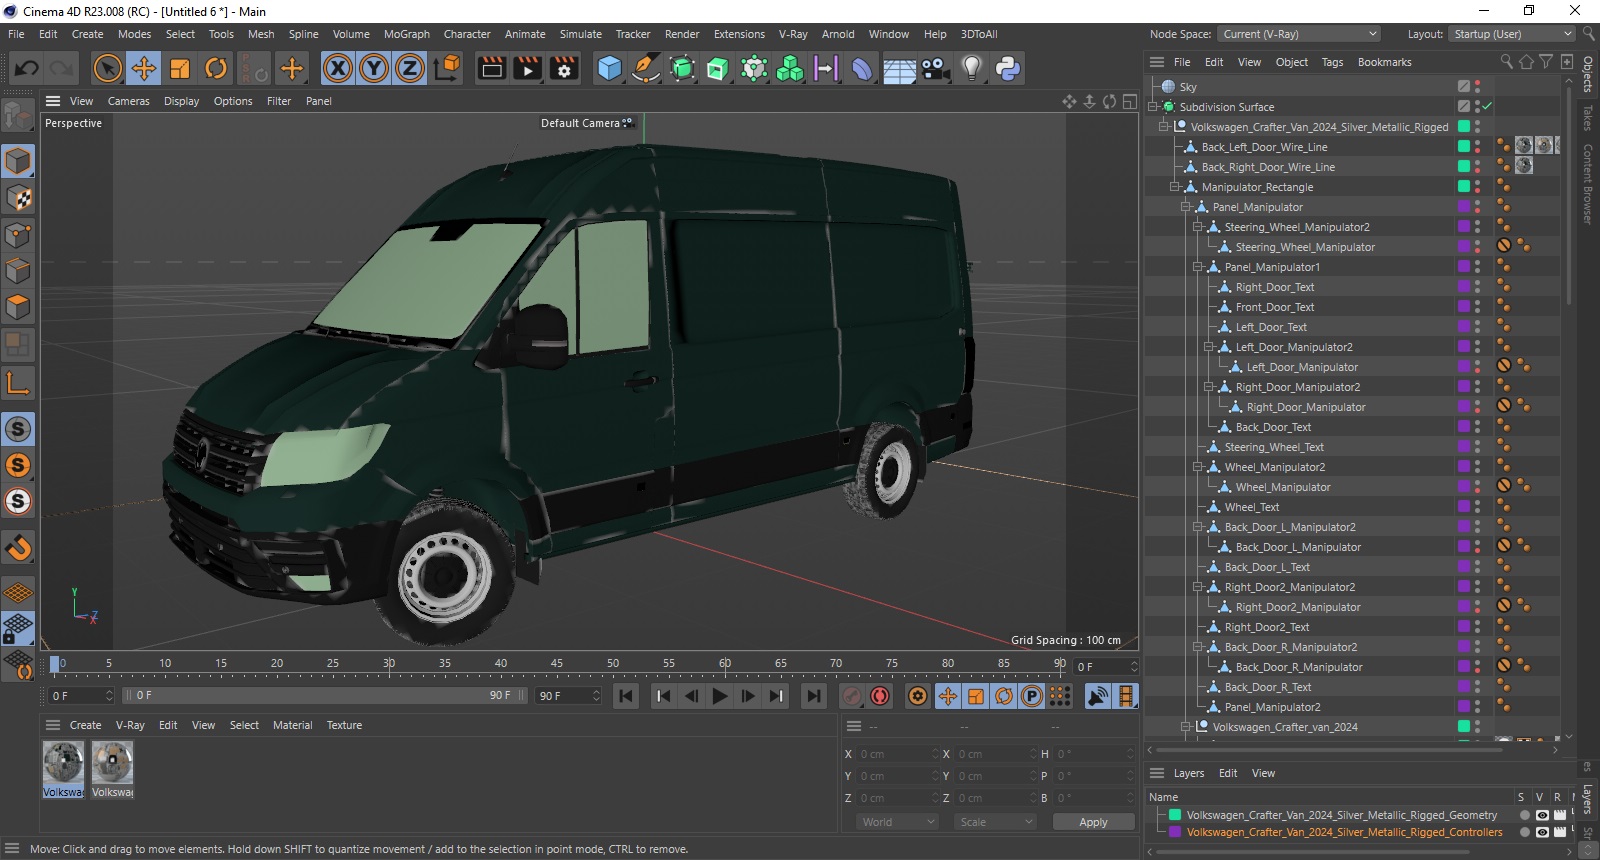Select the Live Selection tool

(107, 68)
